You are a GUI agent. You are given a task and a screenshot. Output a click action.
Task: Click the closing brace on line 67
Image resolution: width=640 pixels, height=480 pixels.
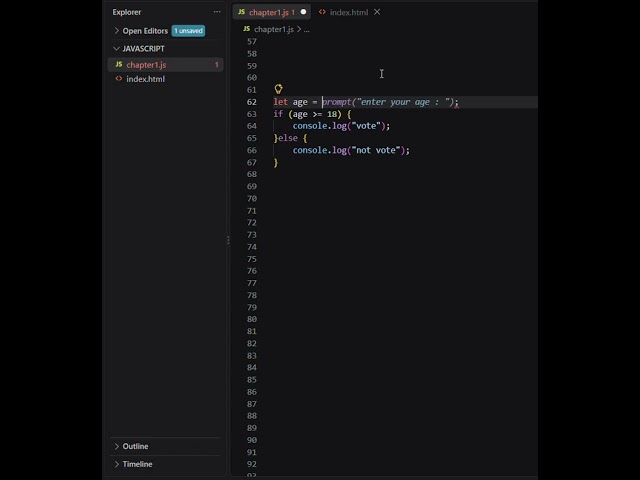coord(276,162)
